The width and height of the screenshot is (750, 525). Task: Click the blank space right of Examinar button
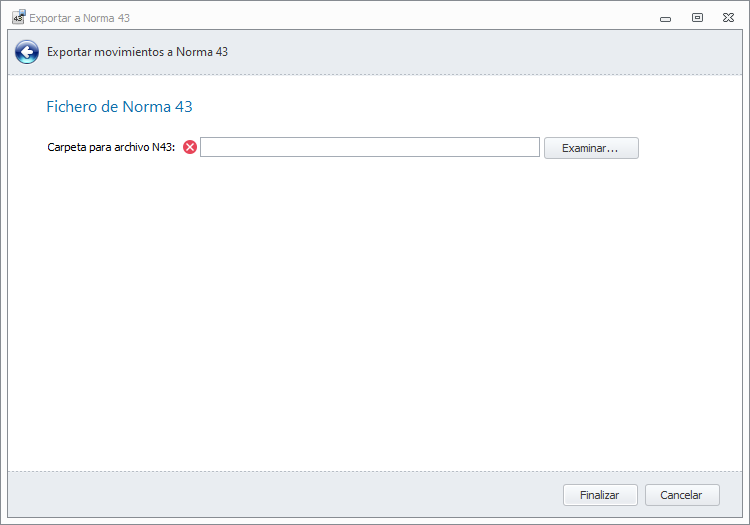(690, 148)
